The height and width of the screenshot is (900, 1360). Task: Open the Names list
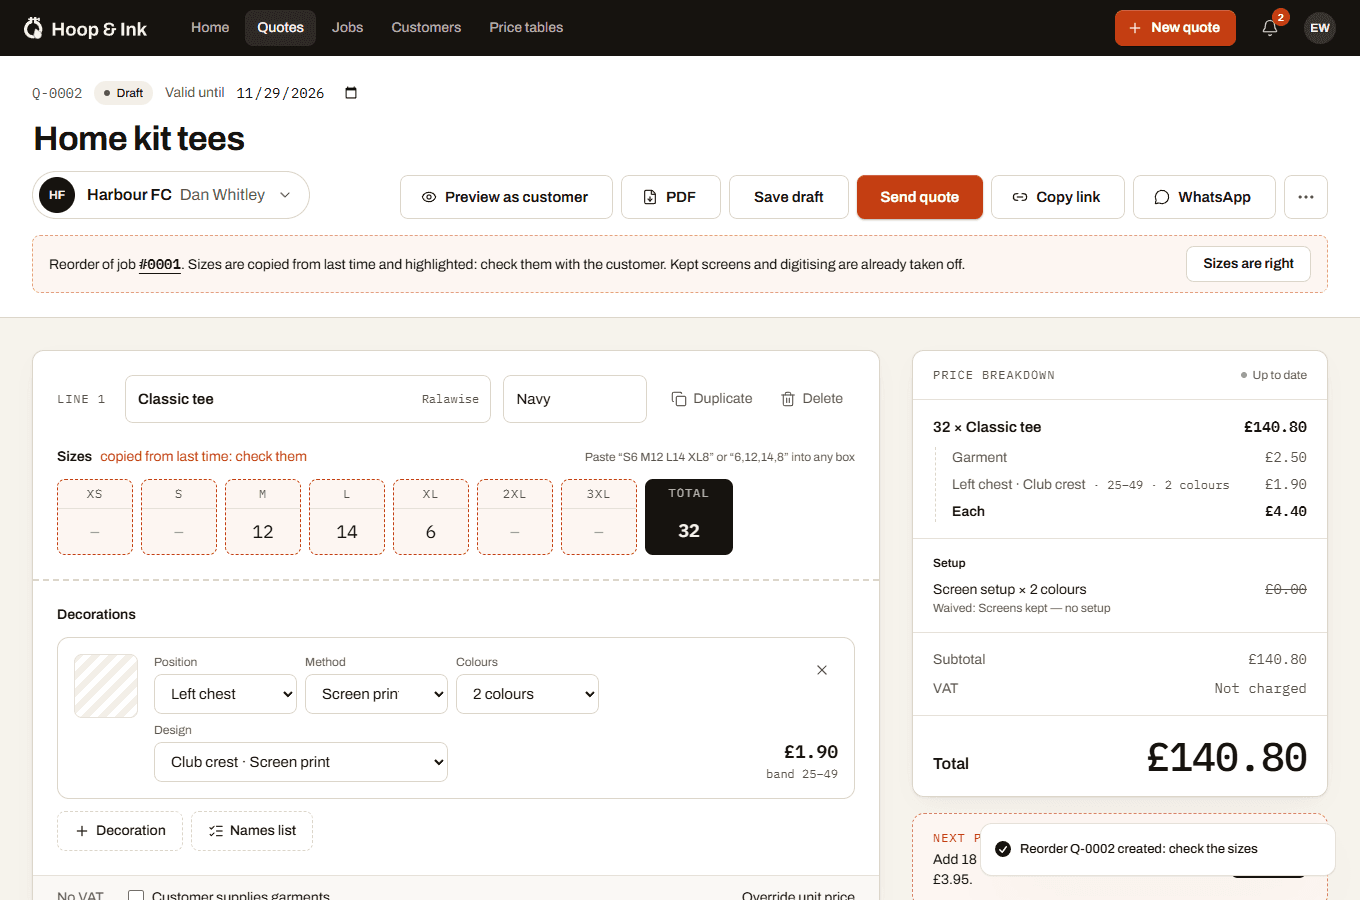tap(252, 831)
